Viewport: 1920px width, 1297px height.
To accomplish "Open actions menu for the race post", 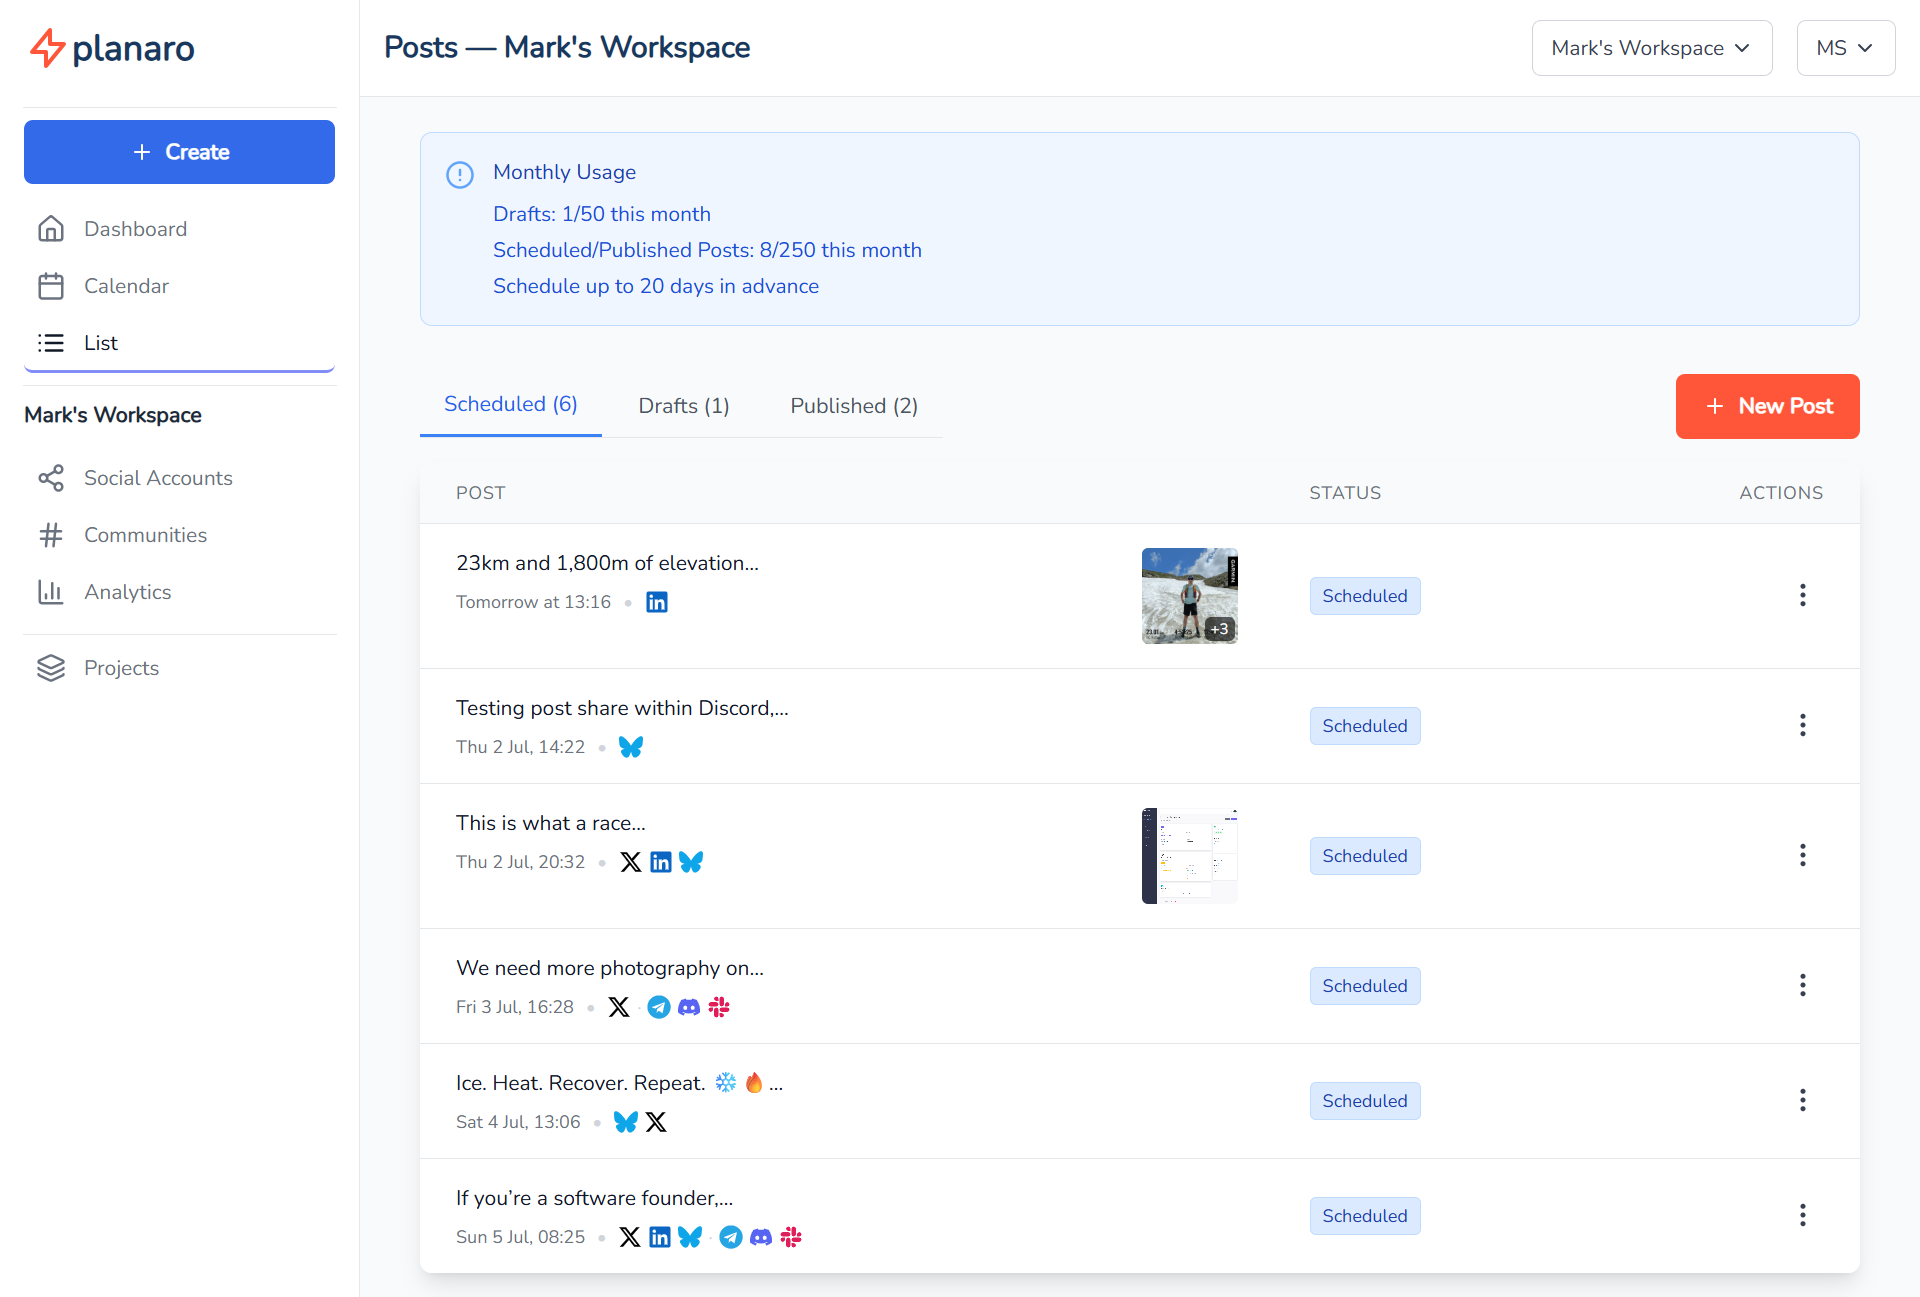I will (1803, 856).
